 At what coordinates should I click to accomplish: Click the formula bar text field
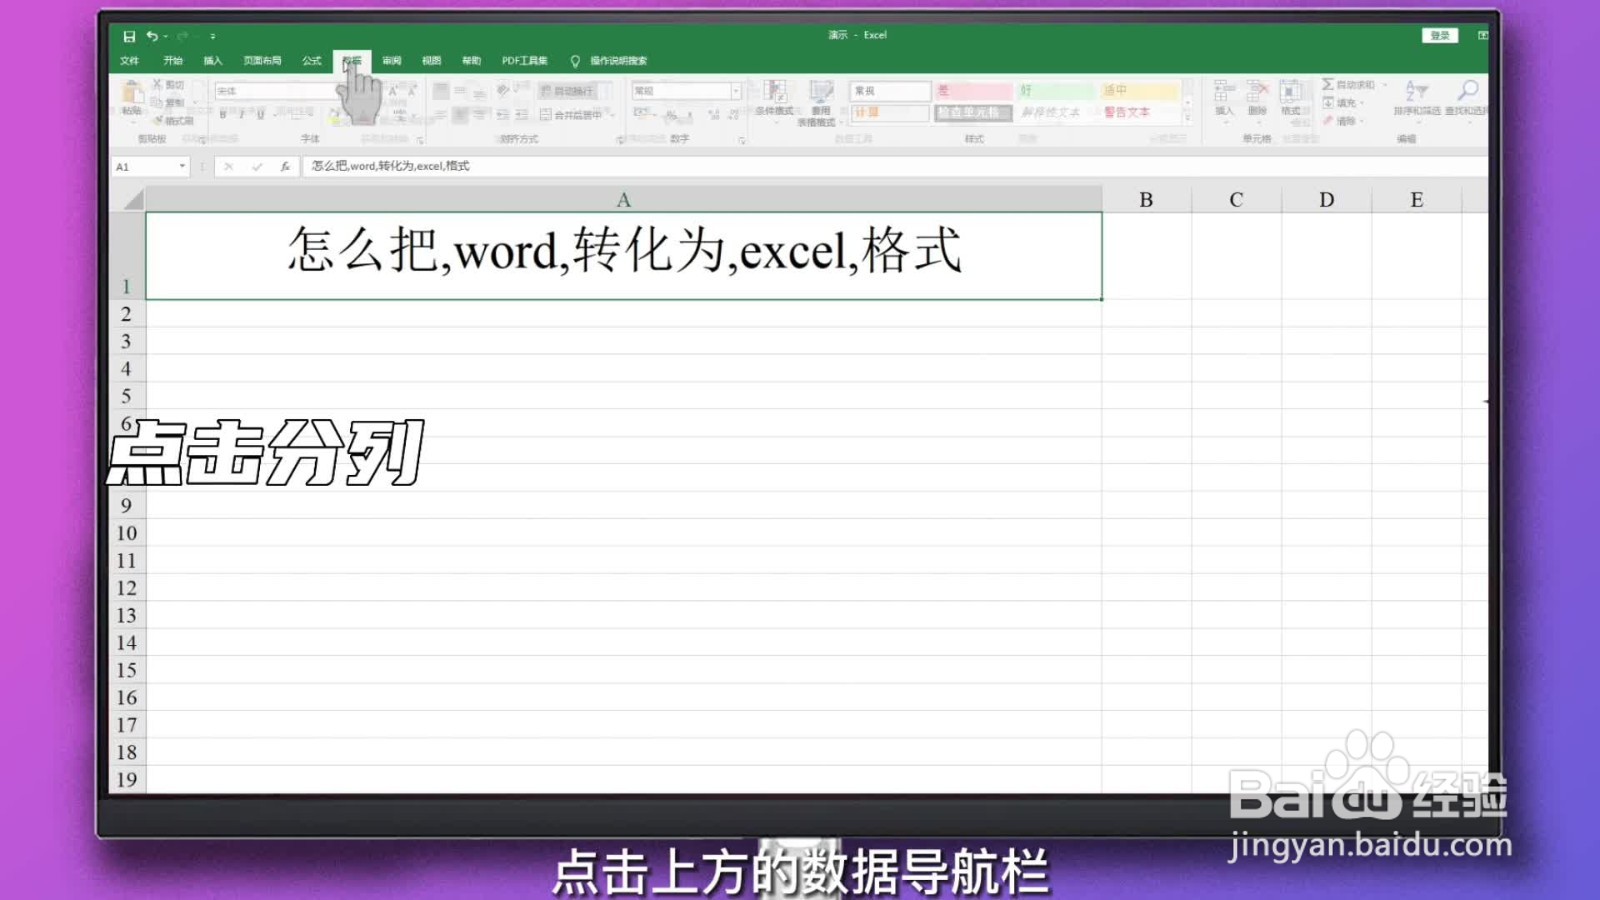tap(895, 166)
